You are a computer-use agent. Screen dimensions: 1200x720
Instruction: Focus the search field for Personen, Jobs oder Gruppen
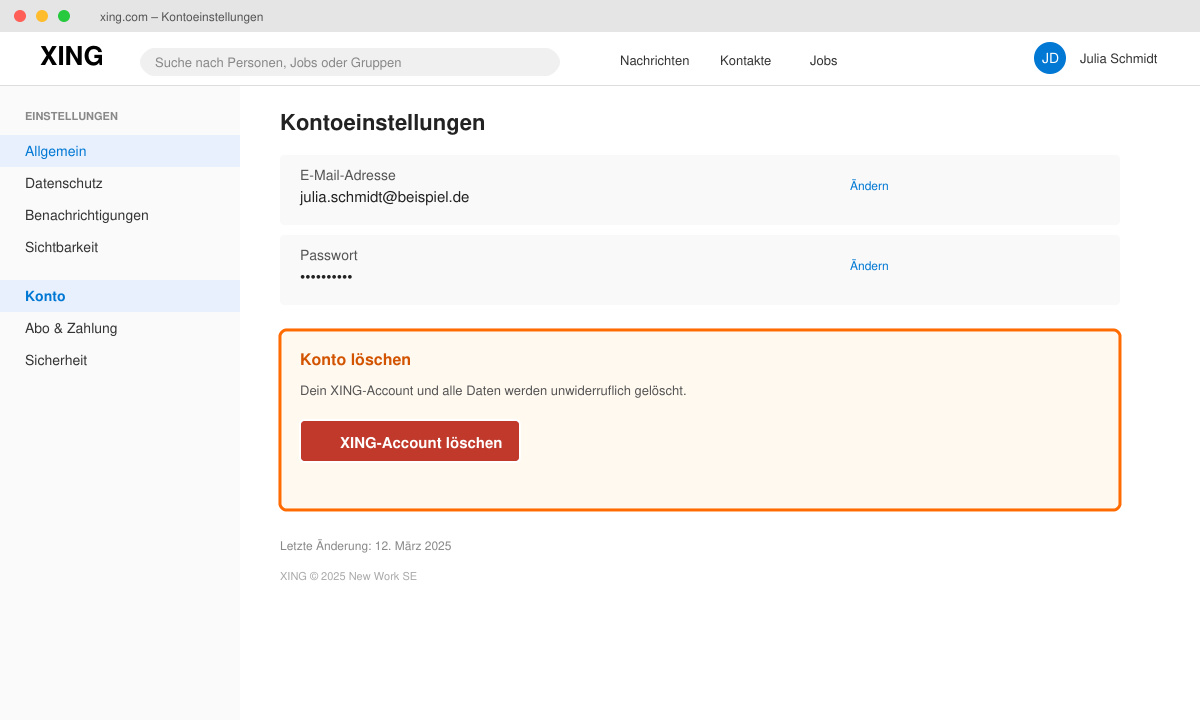[x=350, y=62]
